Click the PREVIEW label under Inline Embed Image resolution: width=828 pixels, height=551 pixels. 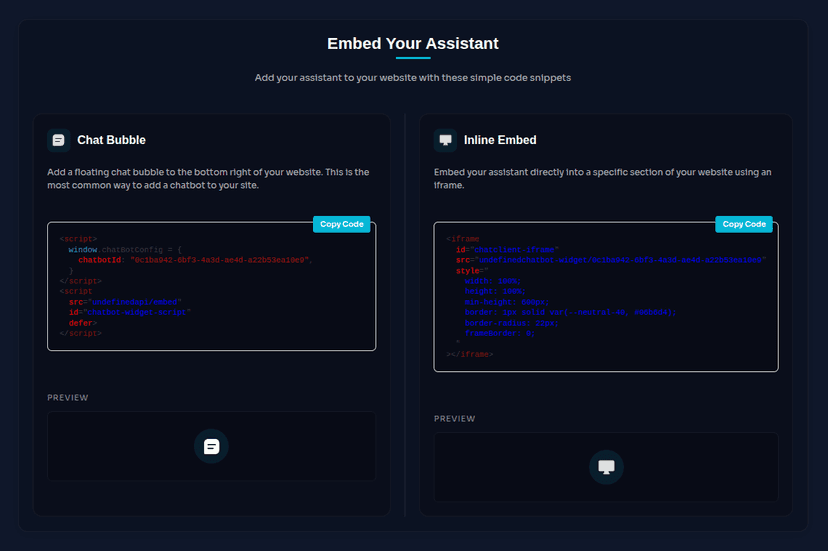point(455,418)
